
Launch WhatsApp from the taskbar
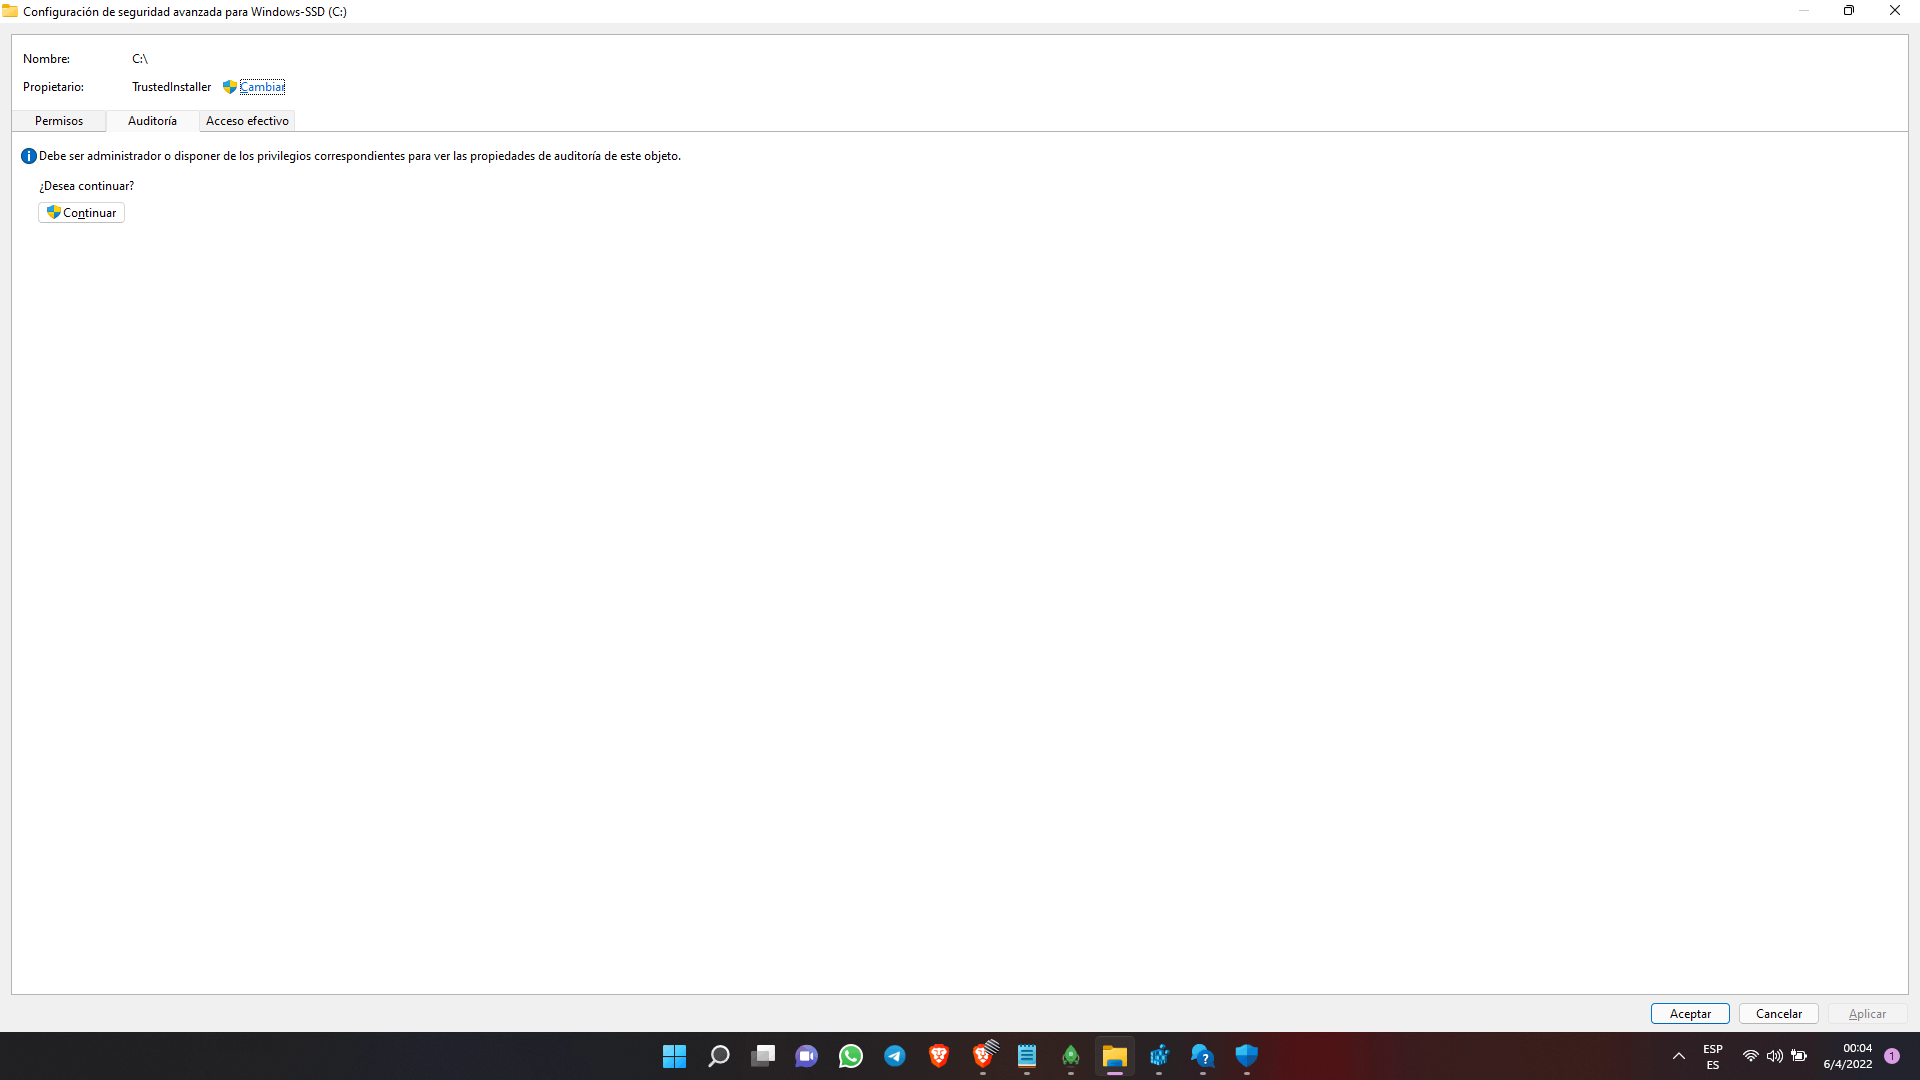point(851,1056)
